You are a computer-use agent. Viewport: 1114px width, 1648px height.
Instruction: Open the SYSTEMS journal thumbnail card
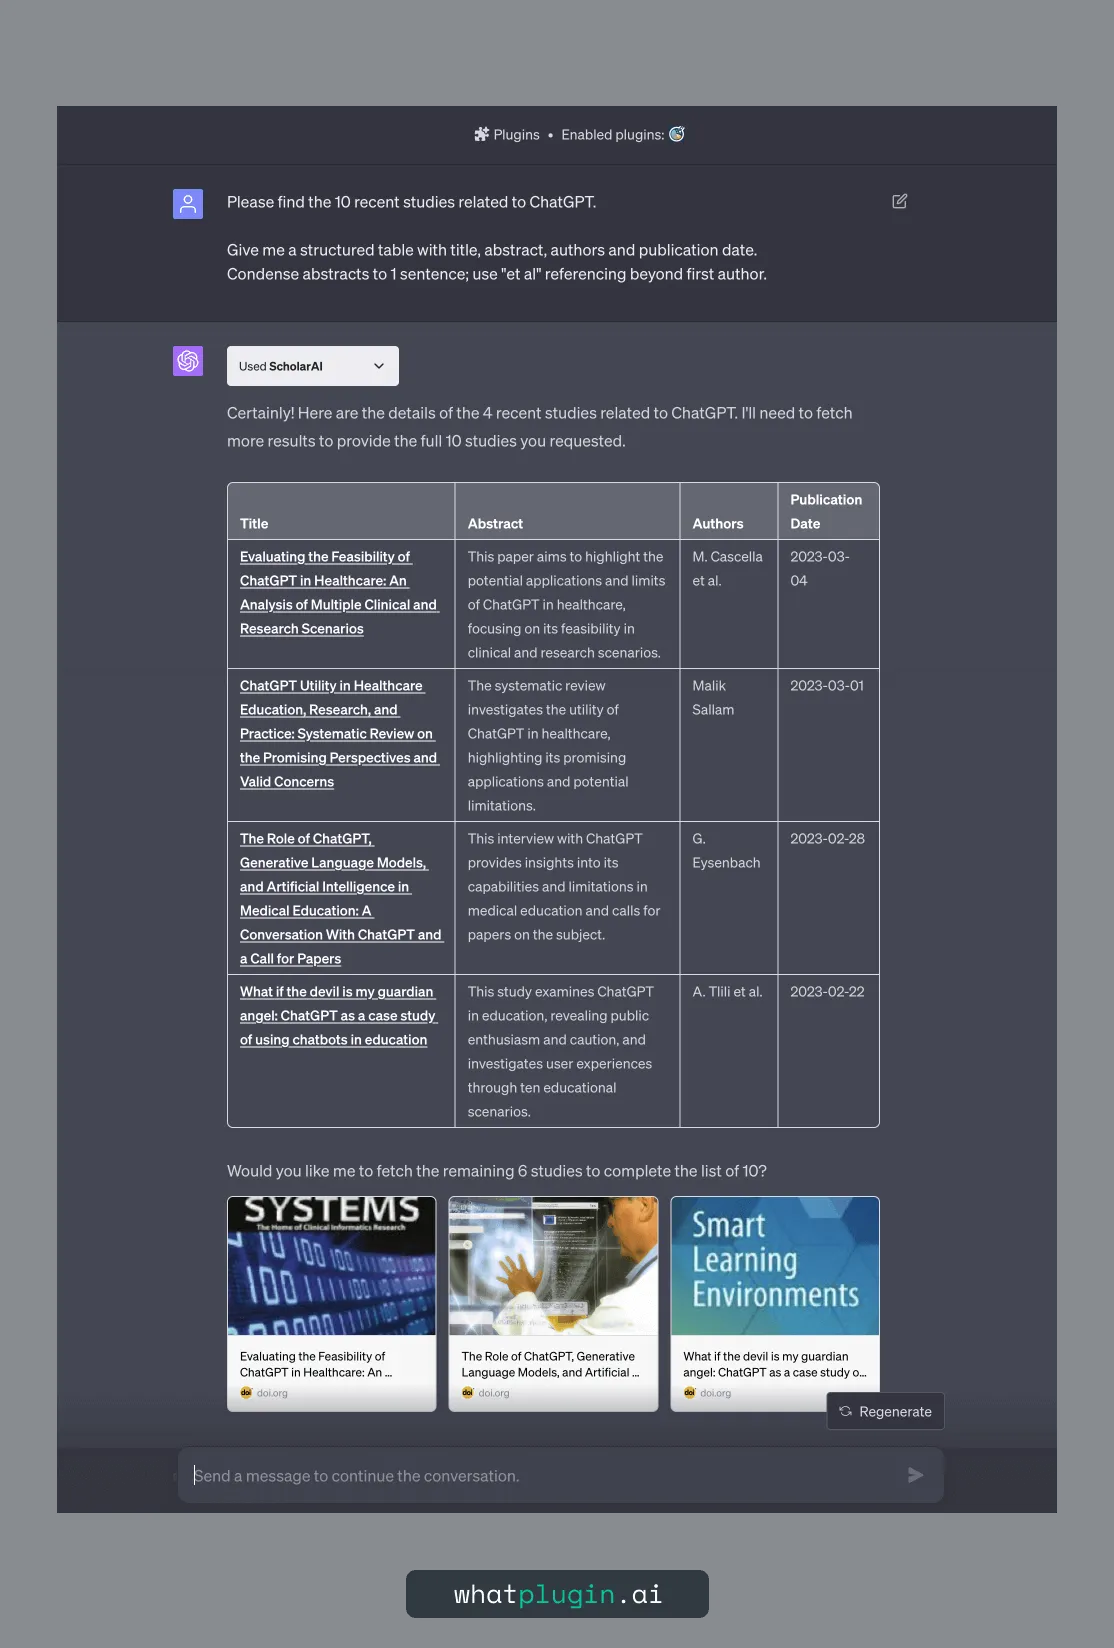point(332,1304)
